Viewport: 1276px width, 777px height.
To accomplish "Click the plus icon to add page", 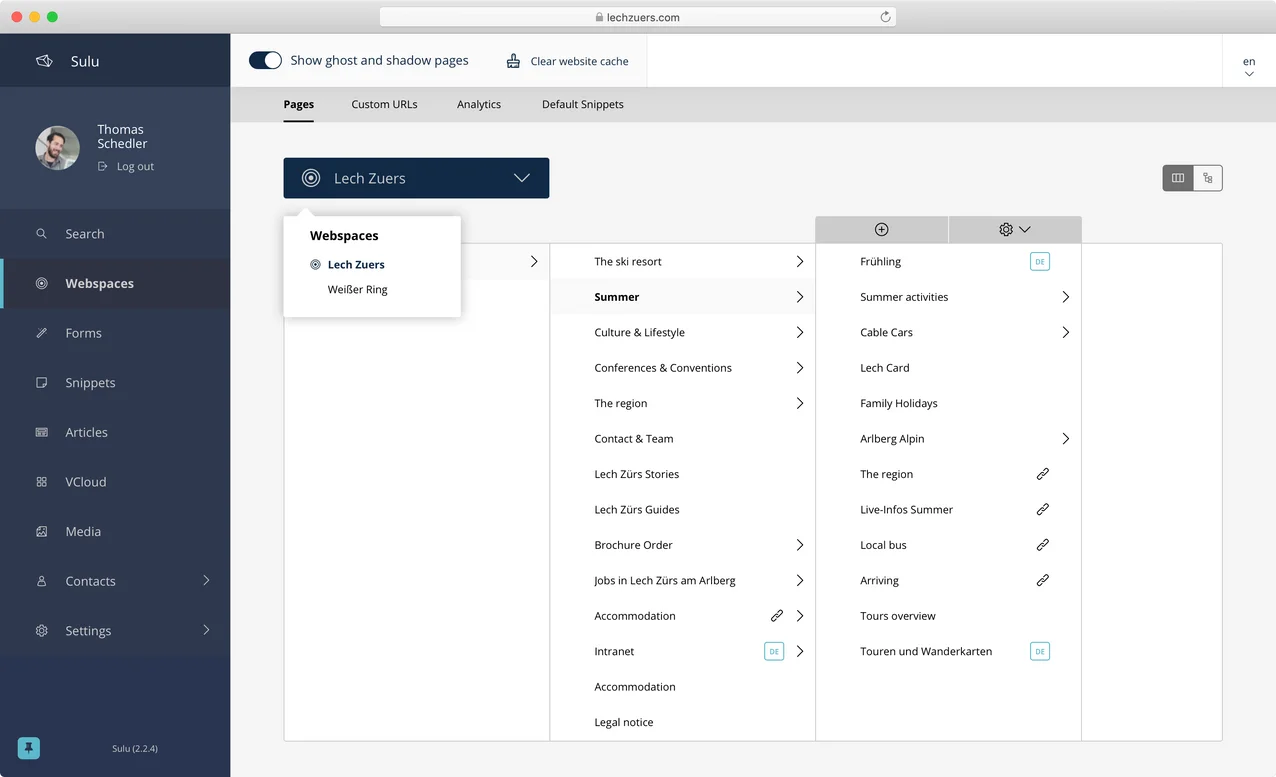I will tap(881, 230).
